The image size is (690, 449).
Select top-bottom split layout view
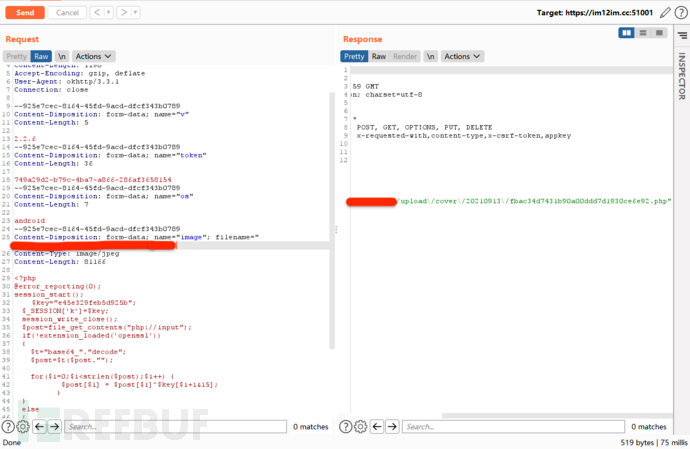pyautogui.click(x=643, y=33)
